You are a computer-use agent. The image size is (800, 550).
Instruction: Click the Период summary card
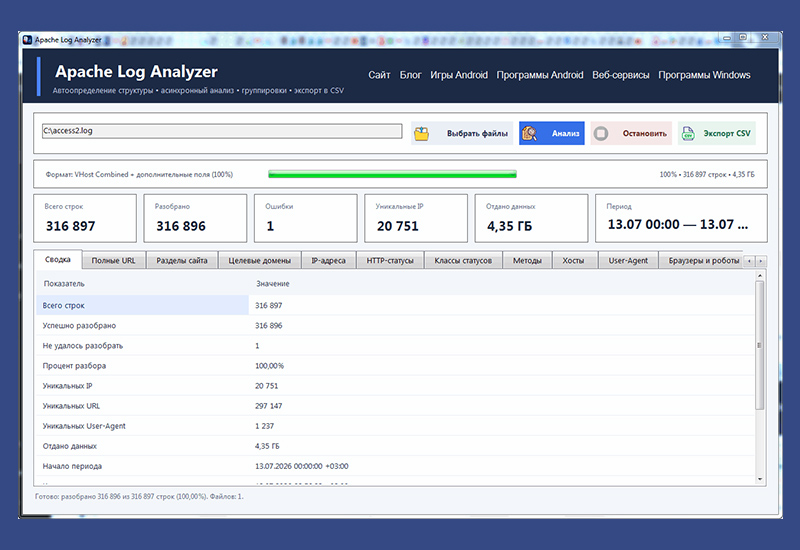pos(681,218)
